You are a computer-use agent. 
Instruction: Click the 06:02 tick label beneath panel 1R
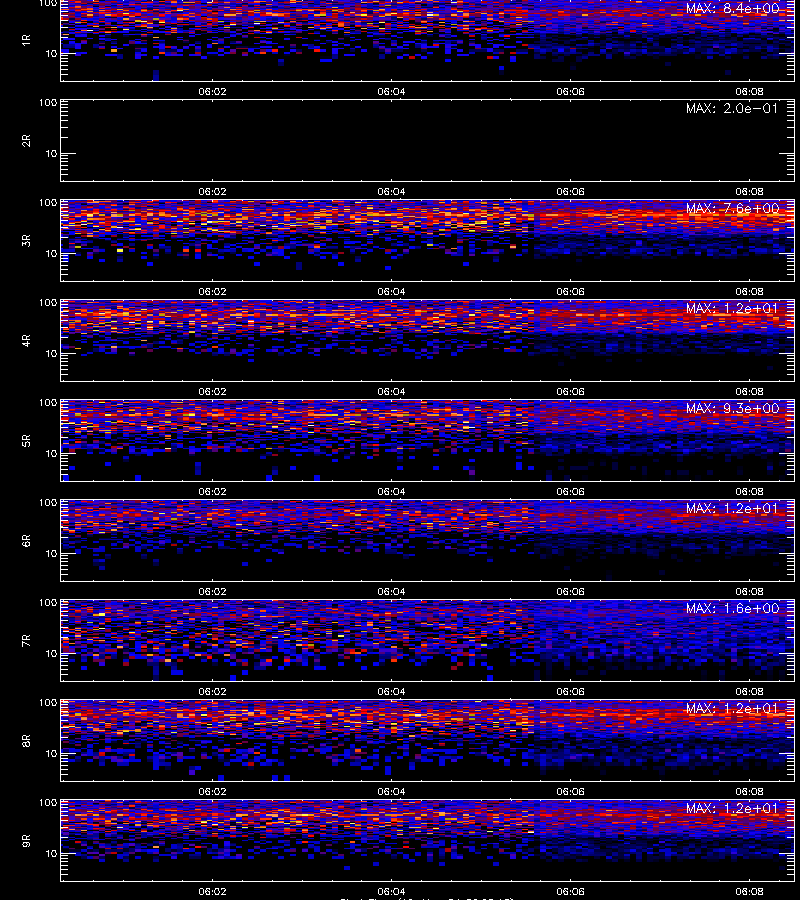click(212, 91)
